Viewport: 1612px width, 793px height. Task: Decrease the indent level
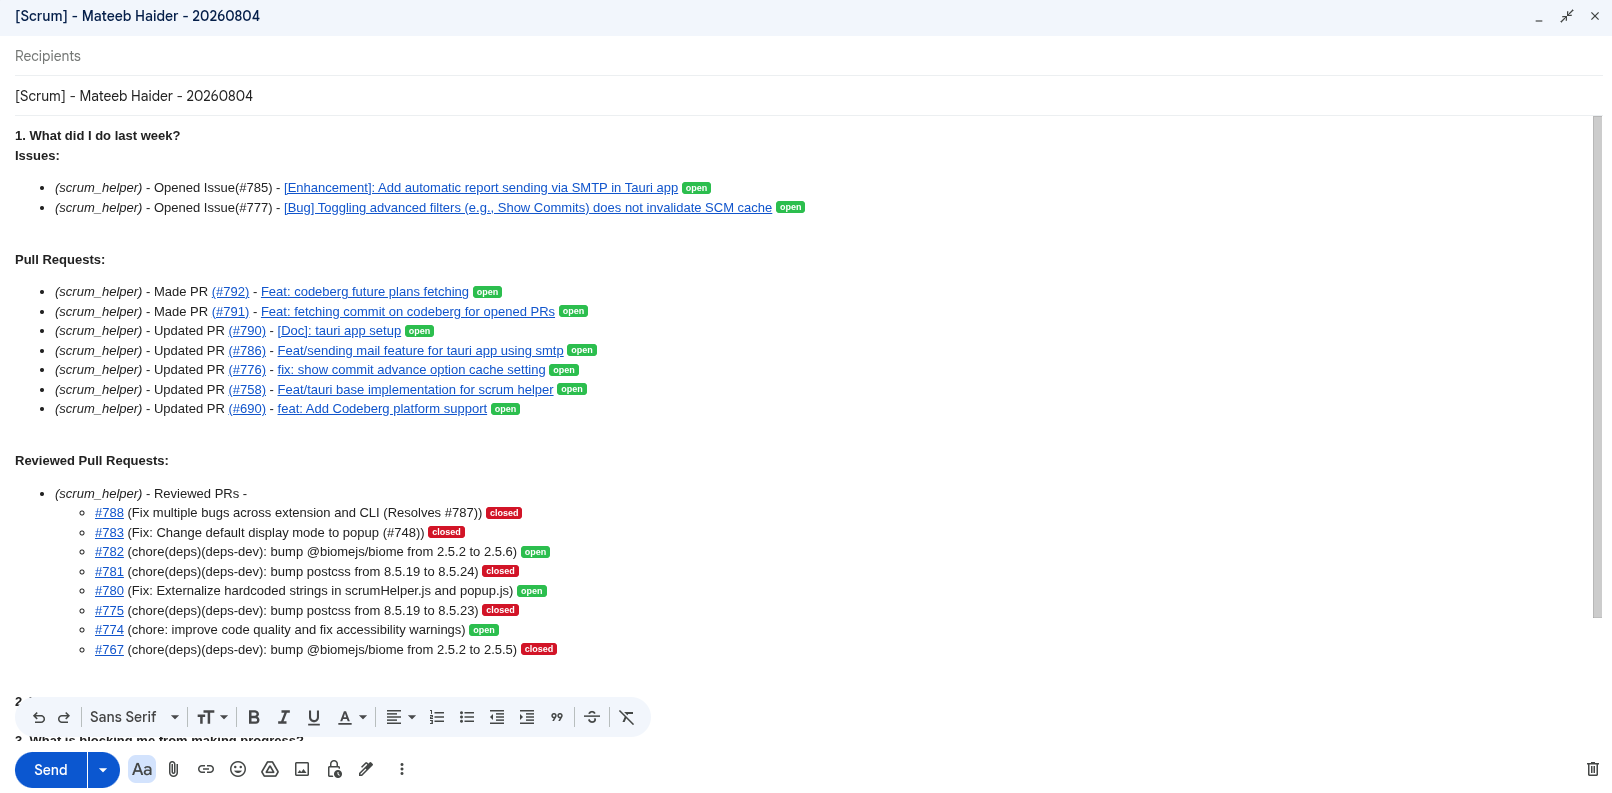(497, 717)
